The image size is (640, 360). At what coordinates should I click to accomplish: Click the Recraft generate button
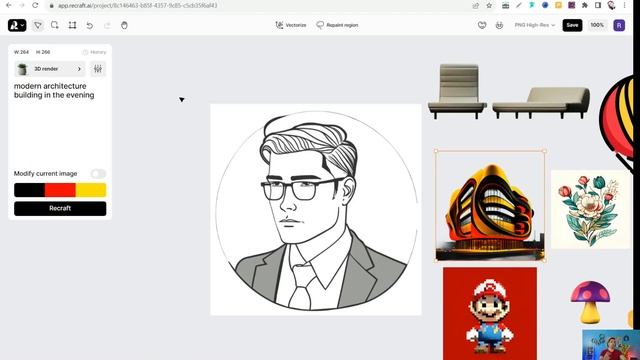[x=60, y=209]
